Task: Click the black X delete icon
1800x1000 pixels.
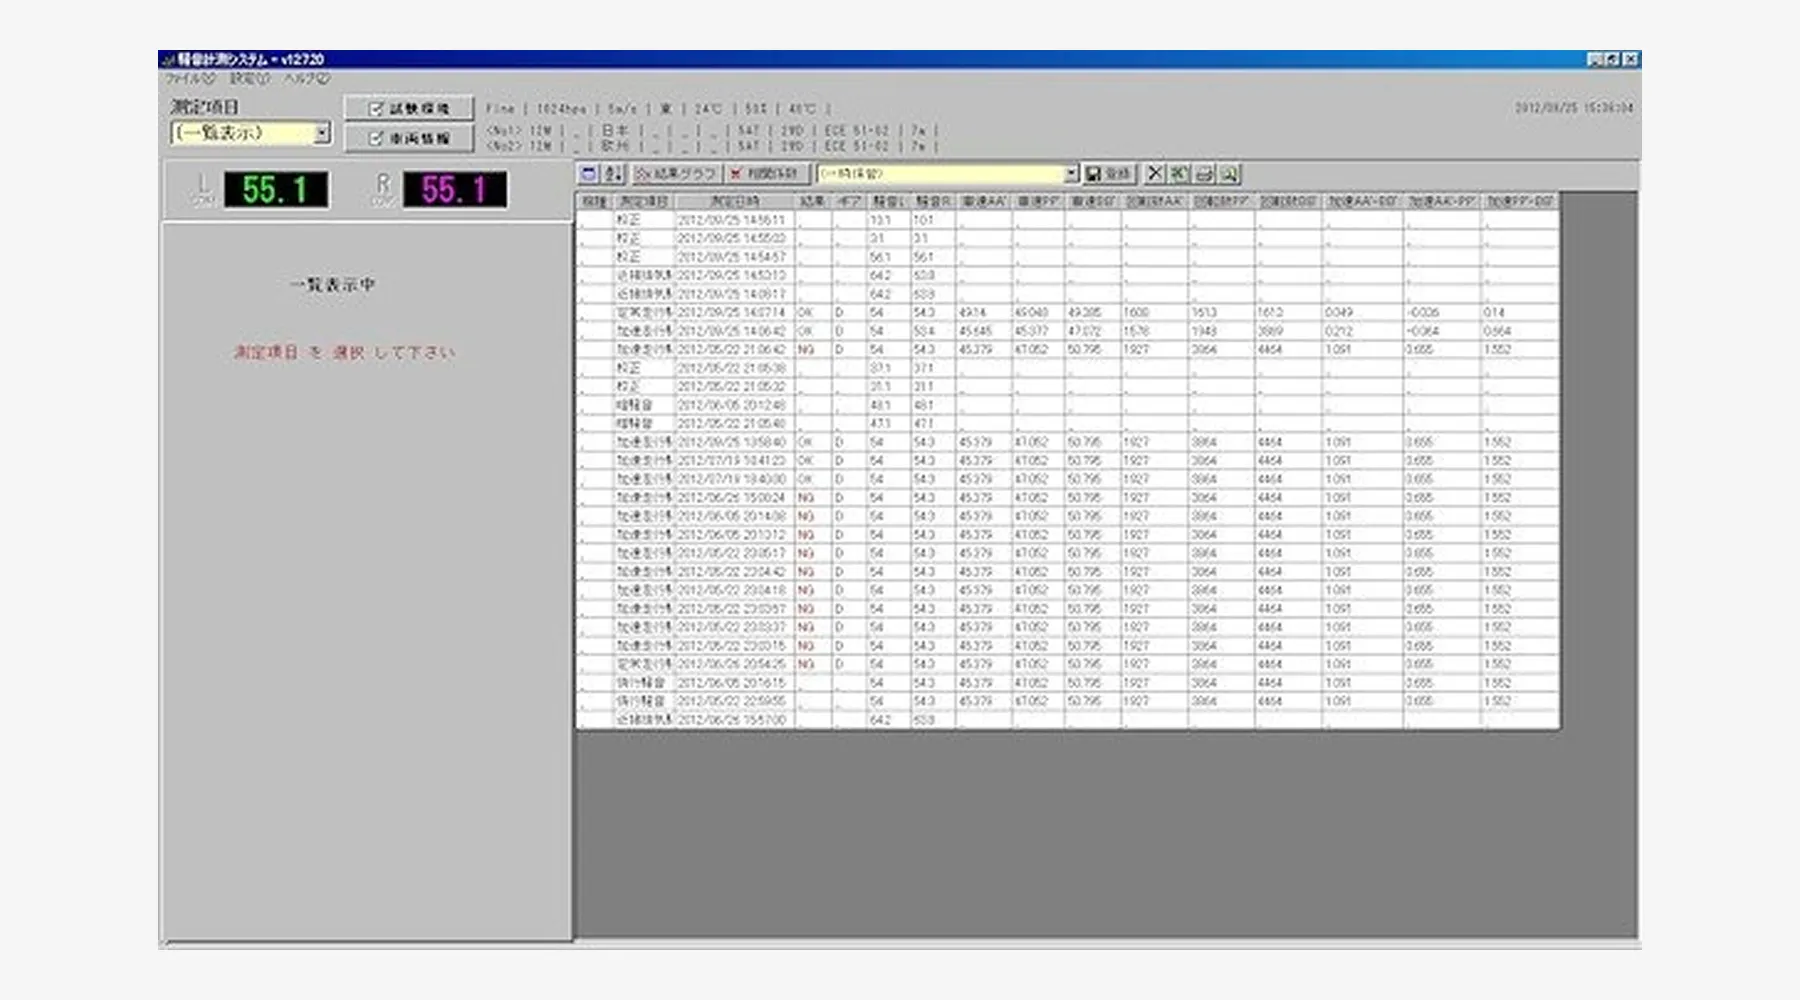Action: pos(1155,174)
